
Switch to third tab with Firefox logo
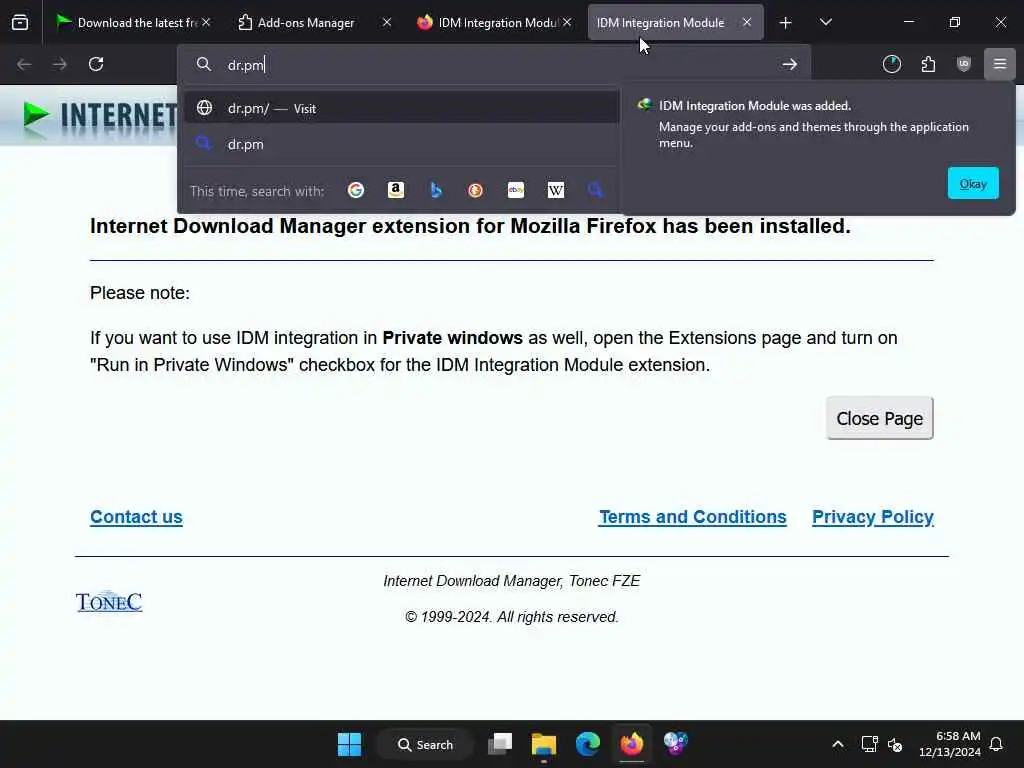point(487,22)
